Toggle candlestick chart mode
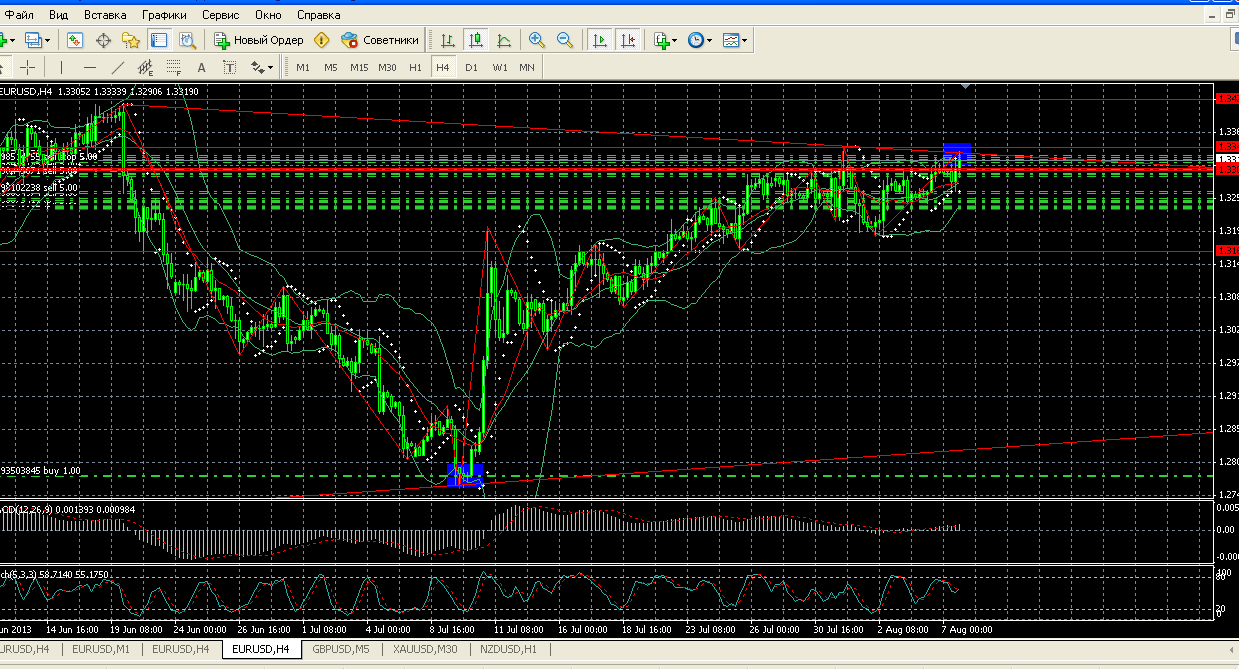This screenshot has width=1239, height=669. click(x=476, y=40)
